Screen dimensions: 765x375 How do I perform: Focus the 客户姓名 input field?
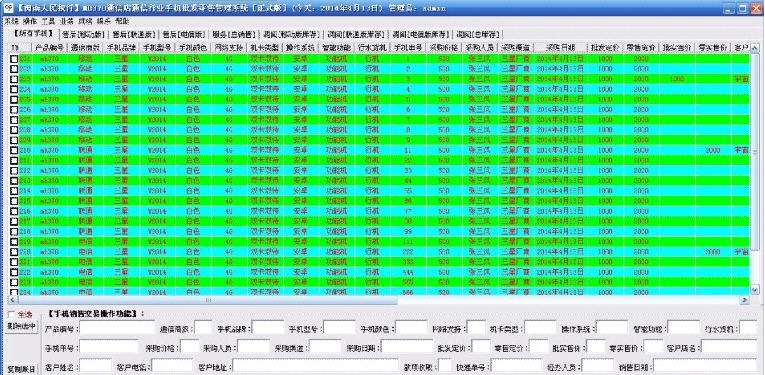coord(95,366)
